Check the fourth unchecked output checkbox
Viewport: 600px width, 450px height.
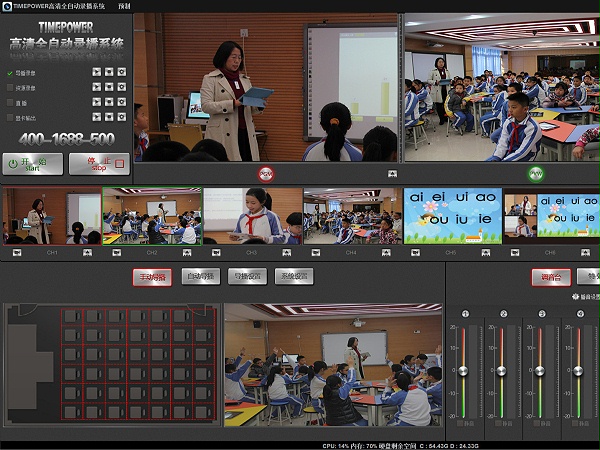coord(10,117)
